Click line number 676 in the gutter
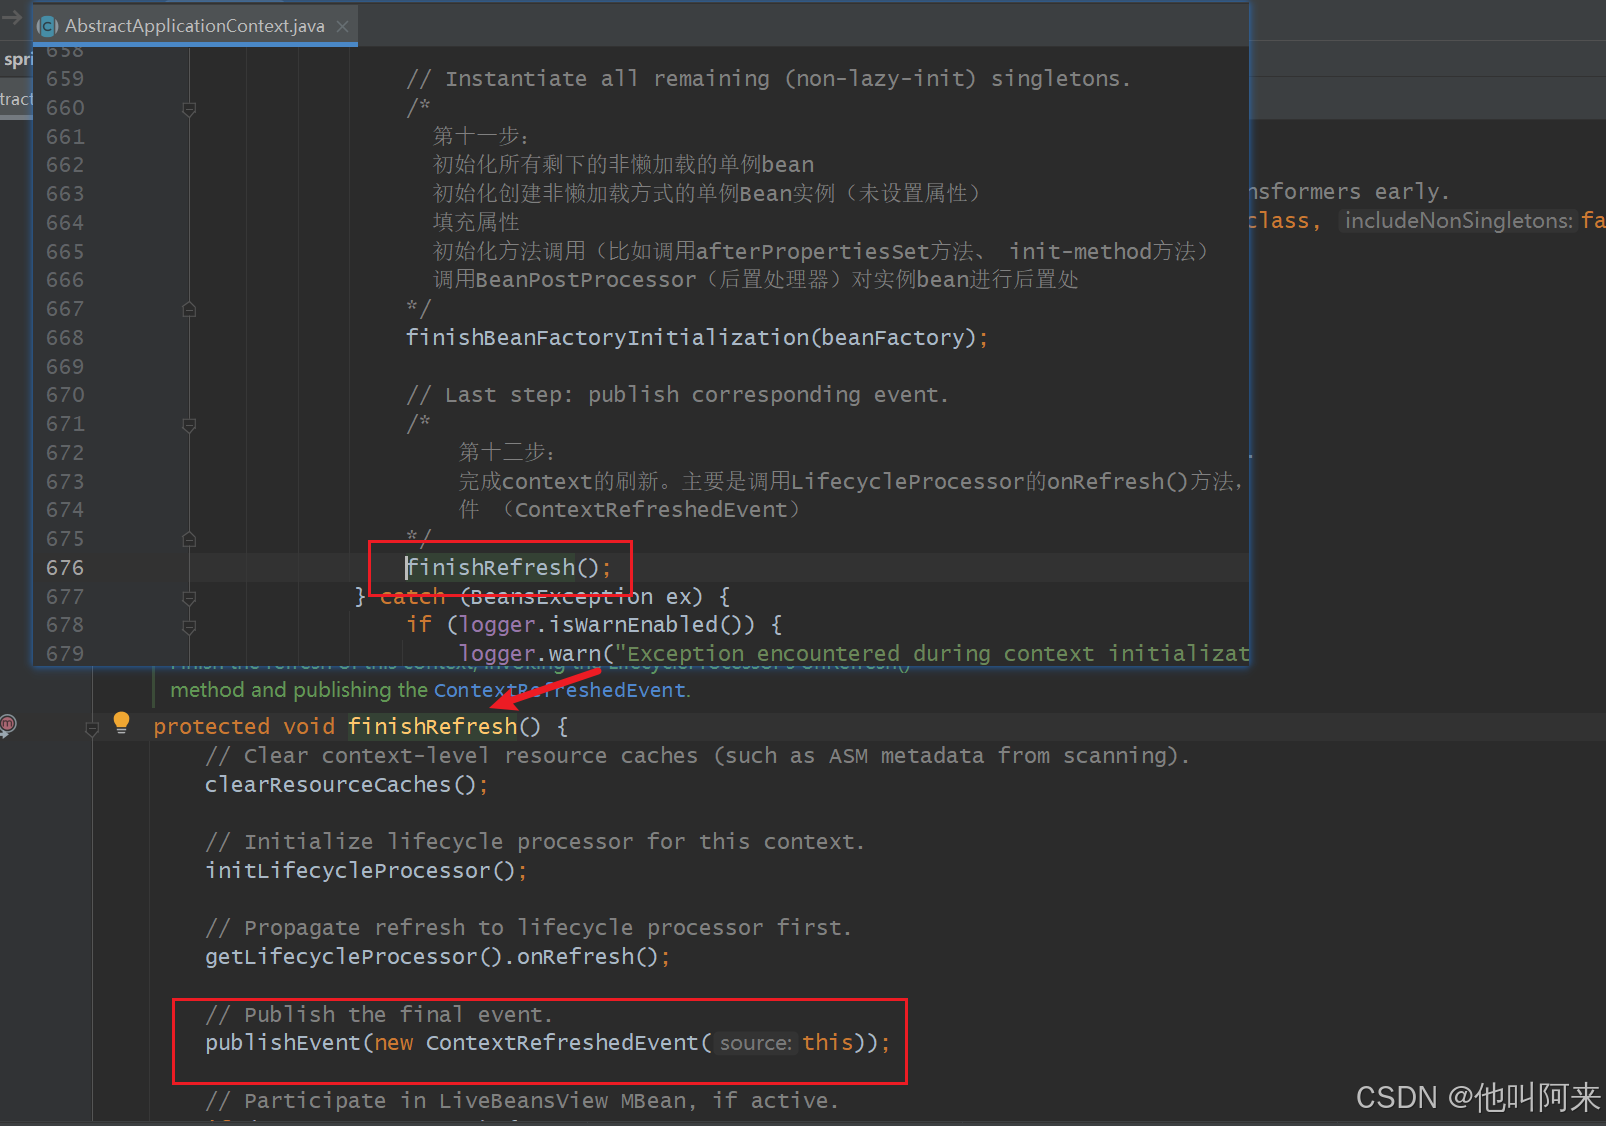 point(65,568)
